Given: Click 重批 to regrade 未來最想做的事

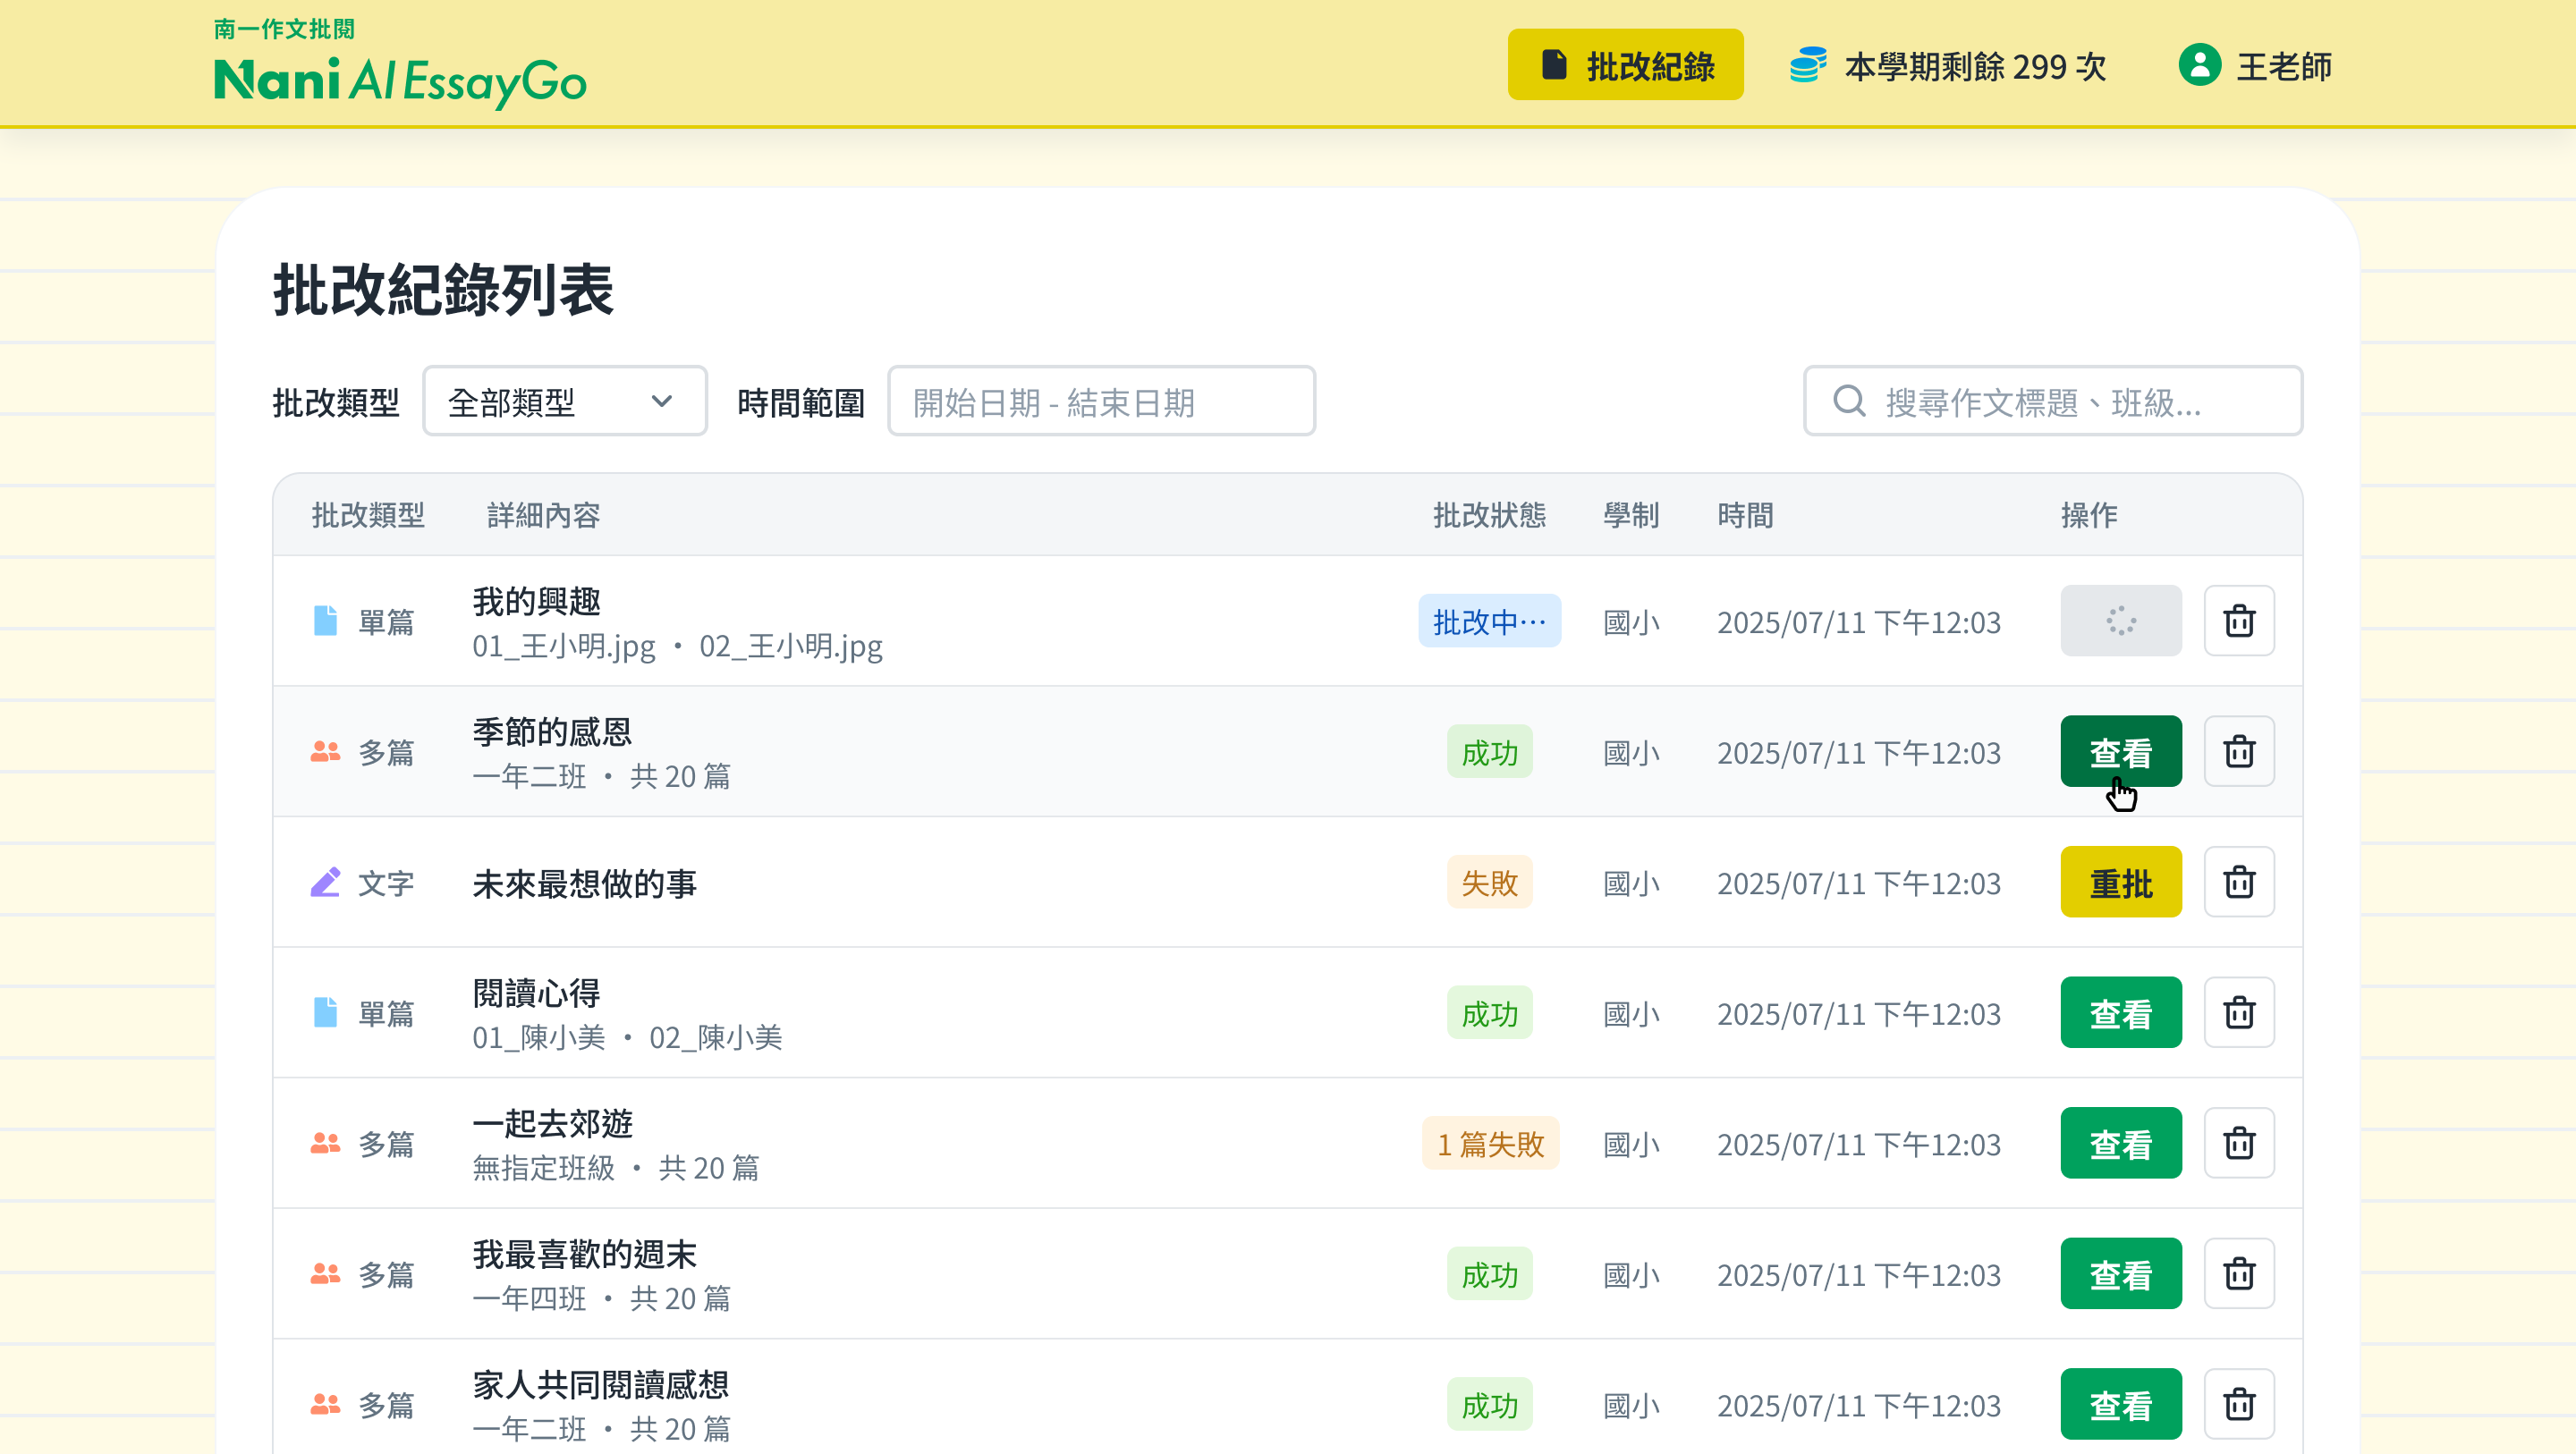Looking at the screenshot, I should (2121, 882).
